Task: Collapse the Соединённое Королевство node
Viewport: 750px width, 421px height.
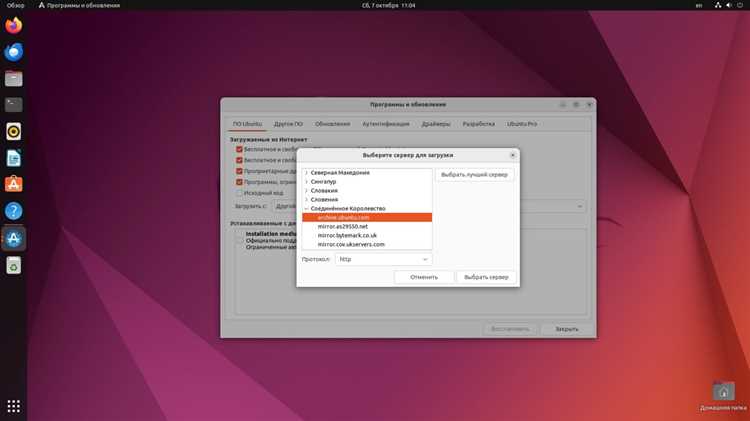Action: click(x=306, y=209)
